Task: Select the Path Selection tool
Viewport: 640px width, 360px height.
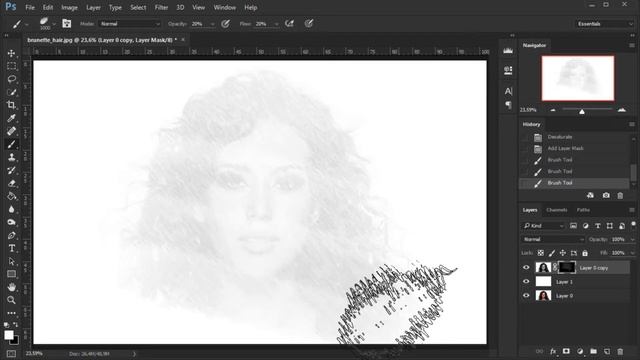Action: pyautogui.click(x=11, y=261)
